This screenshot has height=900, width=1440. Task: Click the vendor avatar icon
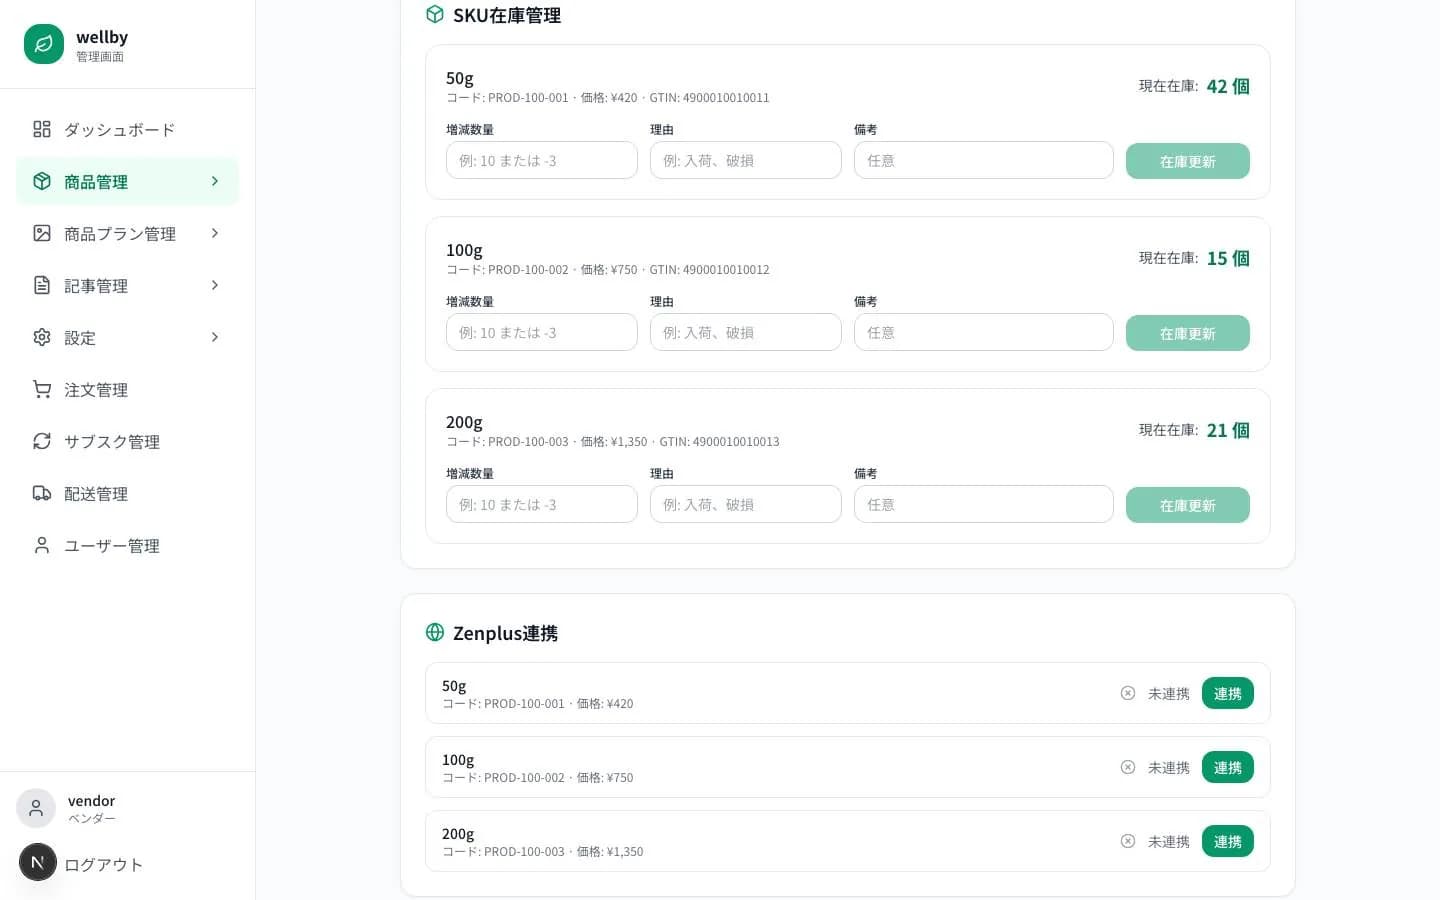36,808
